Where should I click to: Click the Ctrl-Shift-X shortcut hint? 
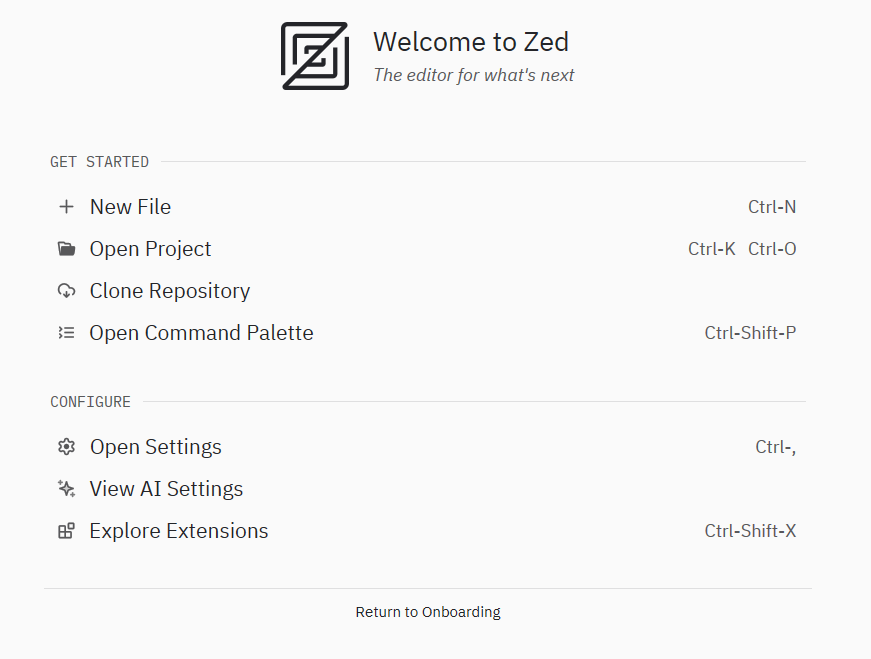click(750, 531)
